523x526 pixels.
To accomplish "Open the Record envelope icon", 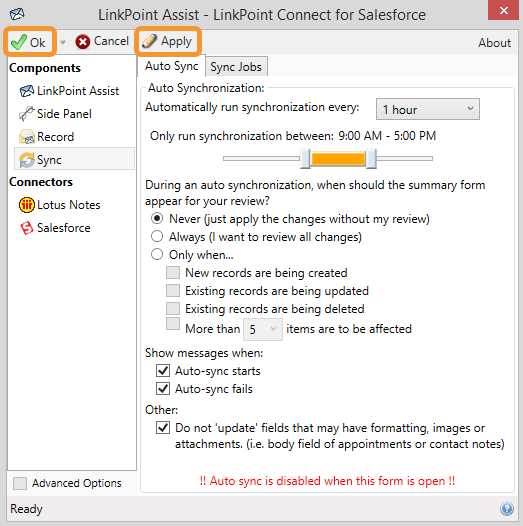I will click(27, 137).
